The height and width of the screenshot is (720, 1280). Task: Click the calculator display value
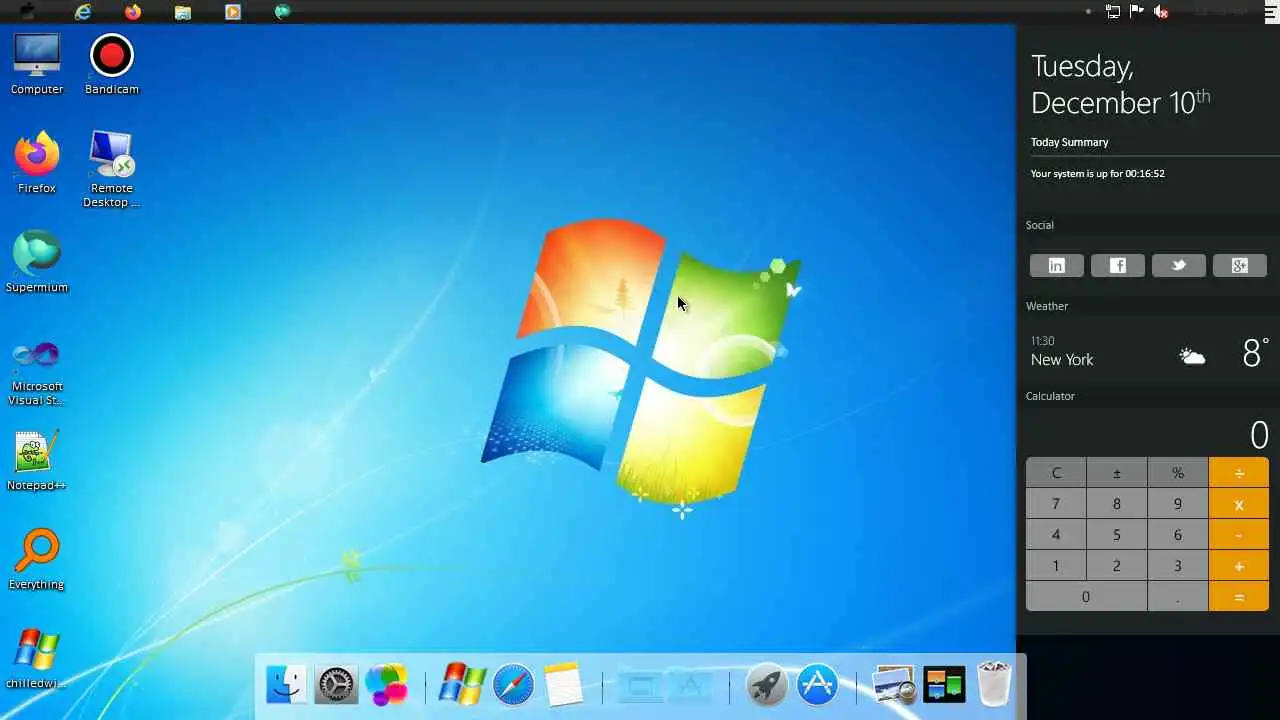point(1259,435)
